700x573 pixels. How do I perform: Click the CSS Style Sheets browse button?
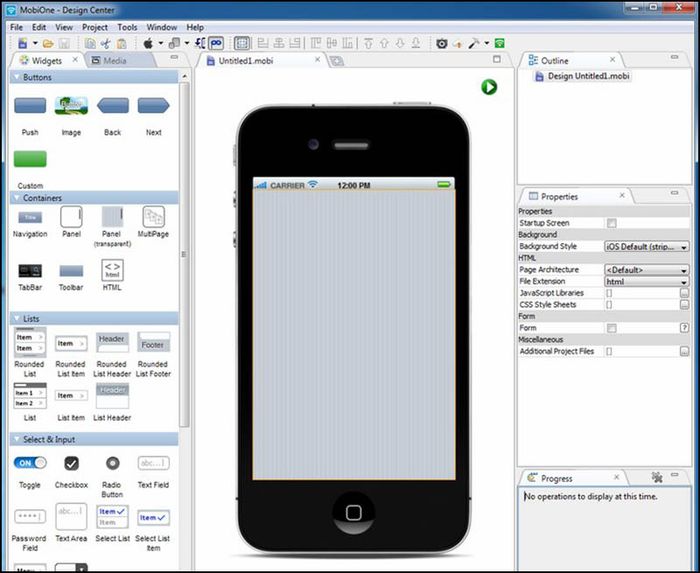(x=684, y=305)
